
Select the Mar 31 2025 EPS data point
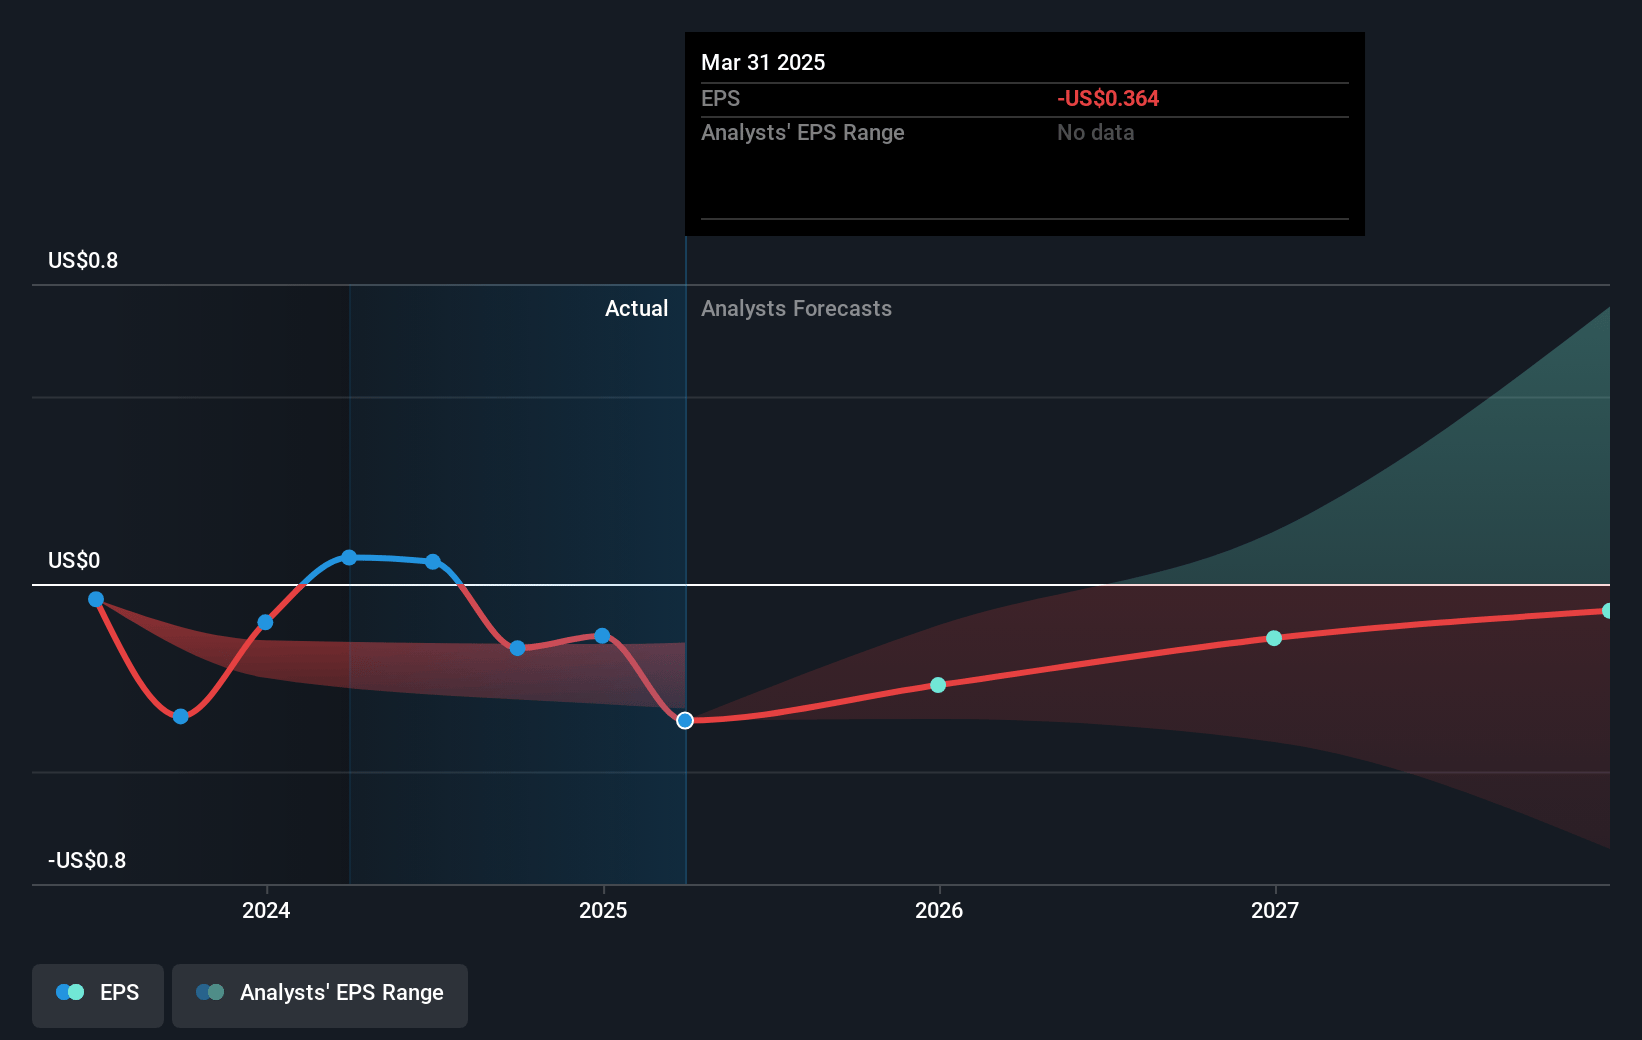(x=685, y=721)
